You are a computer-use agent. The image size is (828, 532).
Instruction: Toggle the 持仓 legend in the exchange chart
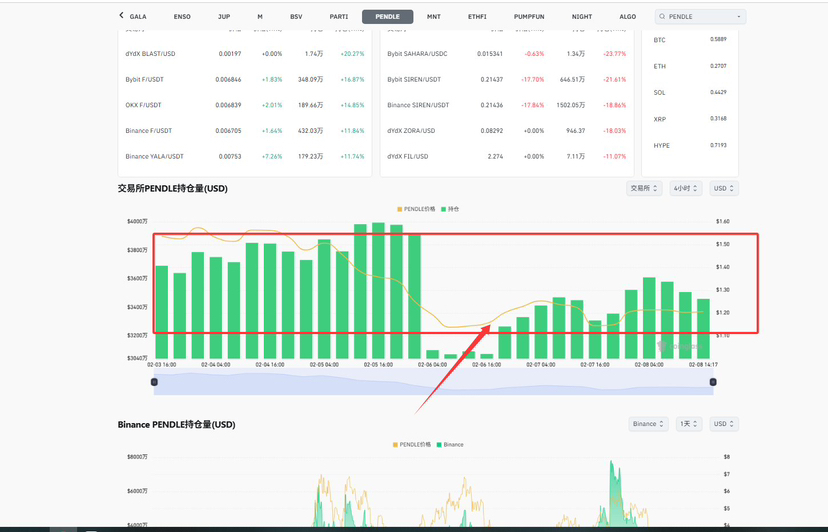coord(451,209)
